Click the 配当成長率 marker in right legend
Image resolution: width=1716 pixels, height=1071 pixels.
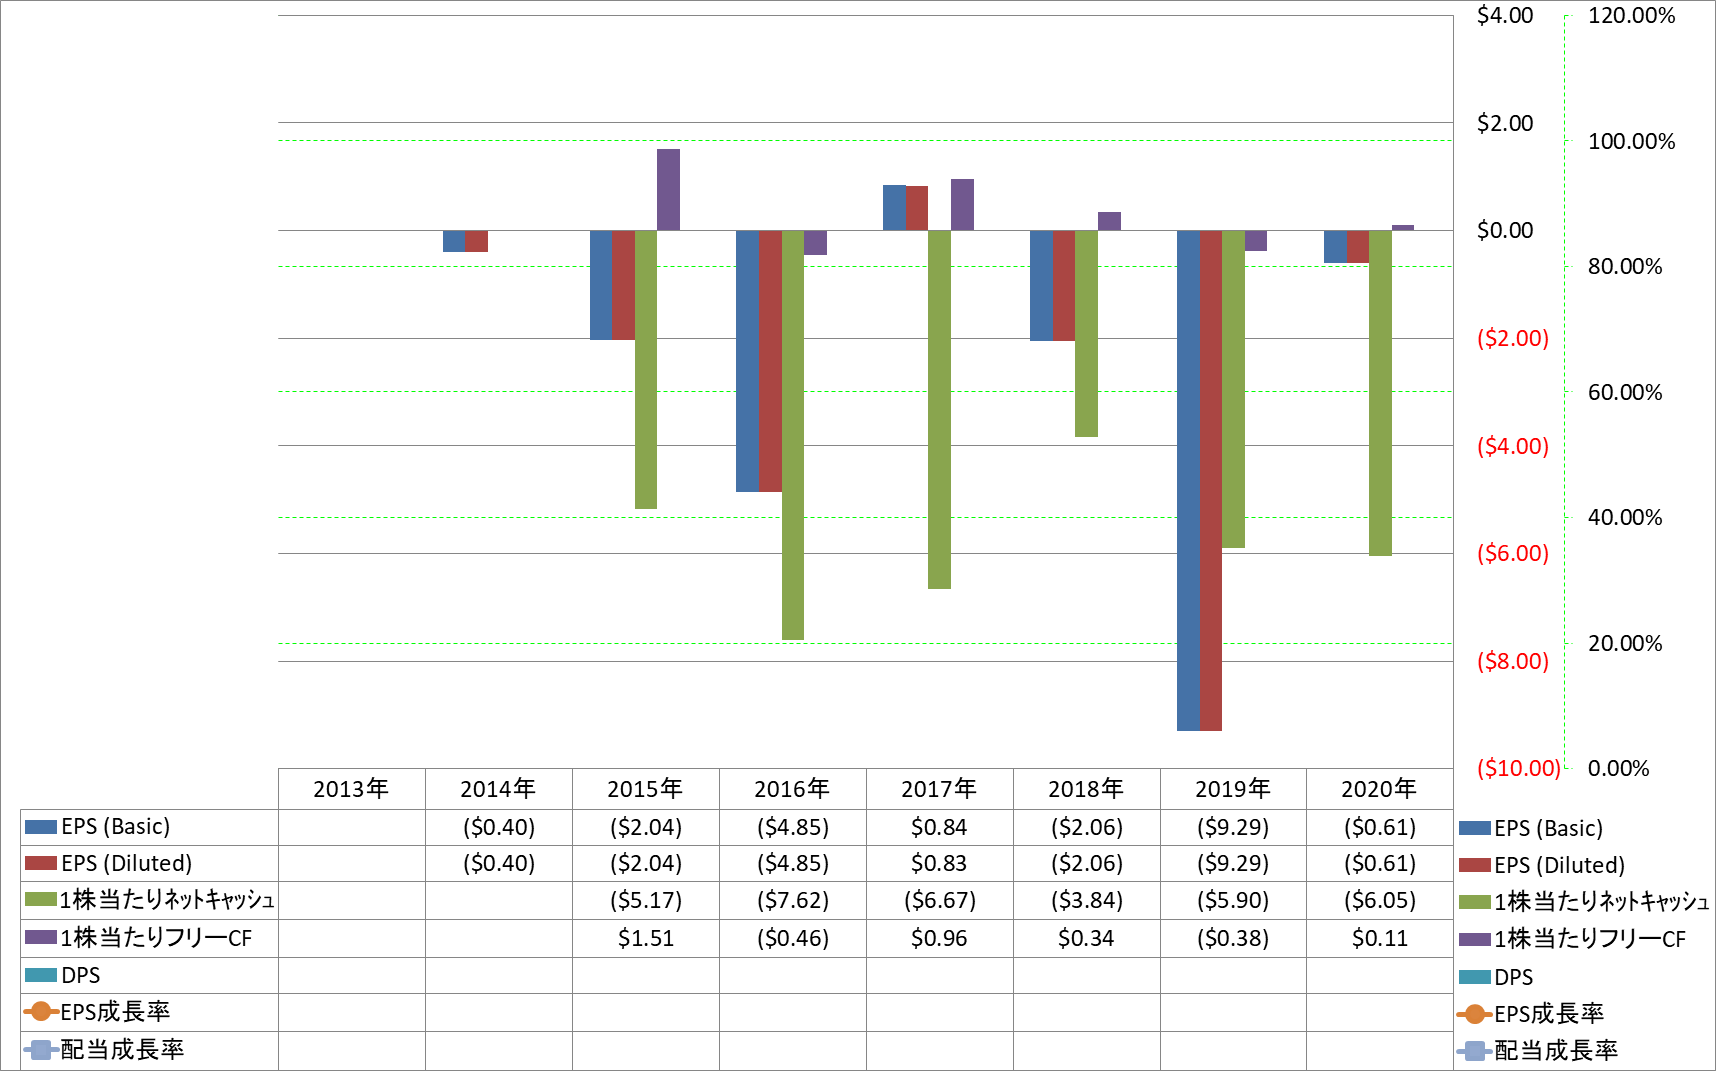click(x=1475, y=1051)
